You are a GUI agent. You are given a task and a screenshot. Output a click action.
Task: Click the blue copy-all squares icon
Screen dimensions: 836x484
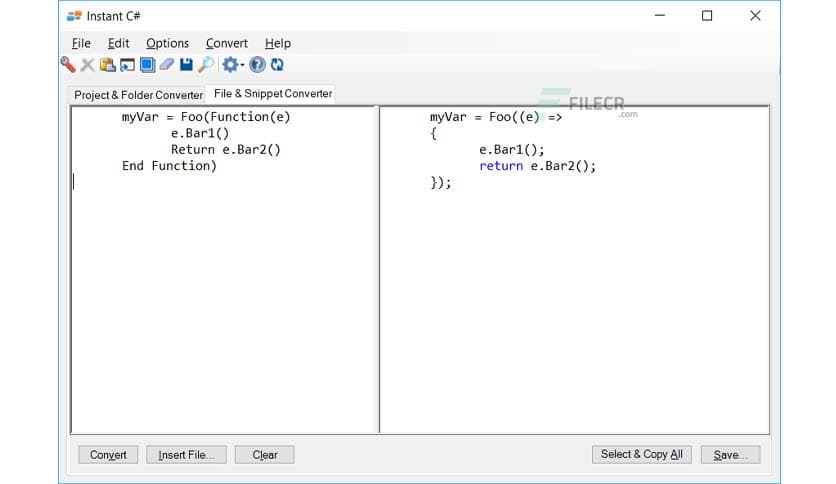(147, 65)
